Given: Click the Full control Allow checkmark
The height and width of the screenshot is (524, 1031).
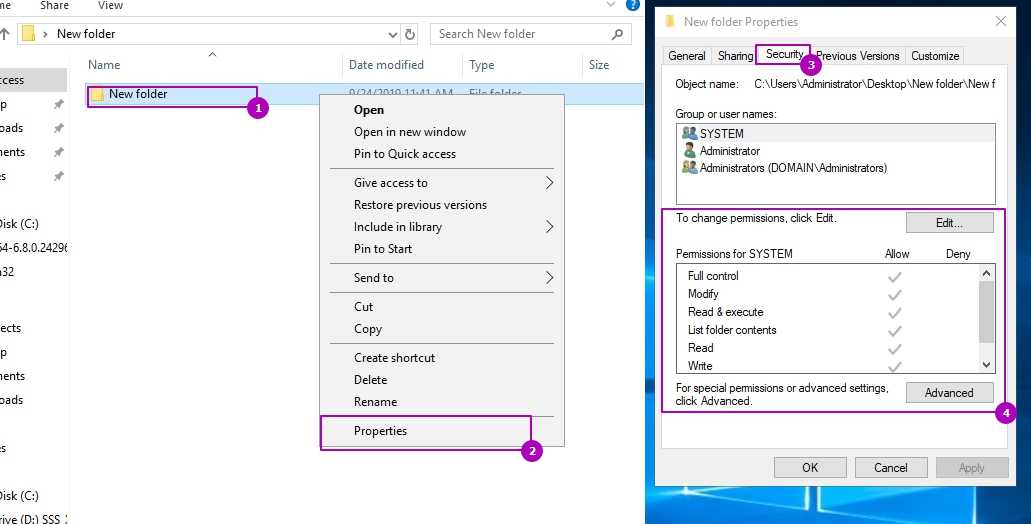Looking at the screenshot, I should (895, 276).
